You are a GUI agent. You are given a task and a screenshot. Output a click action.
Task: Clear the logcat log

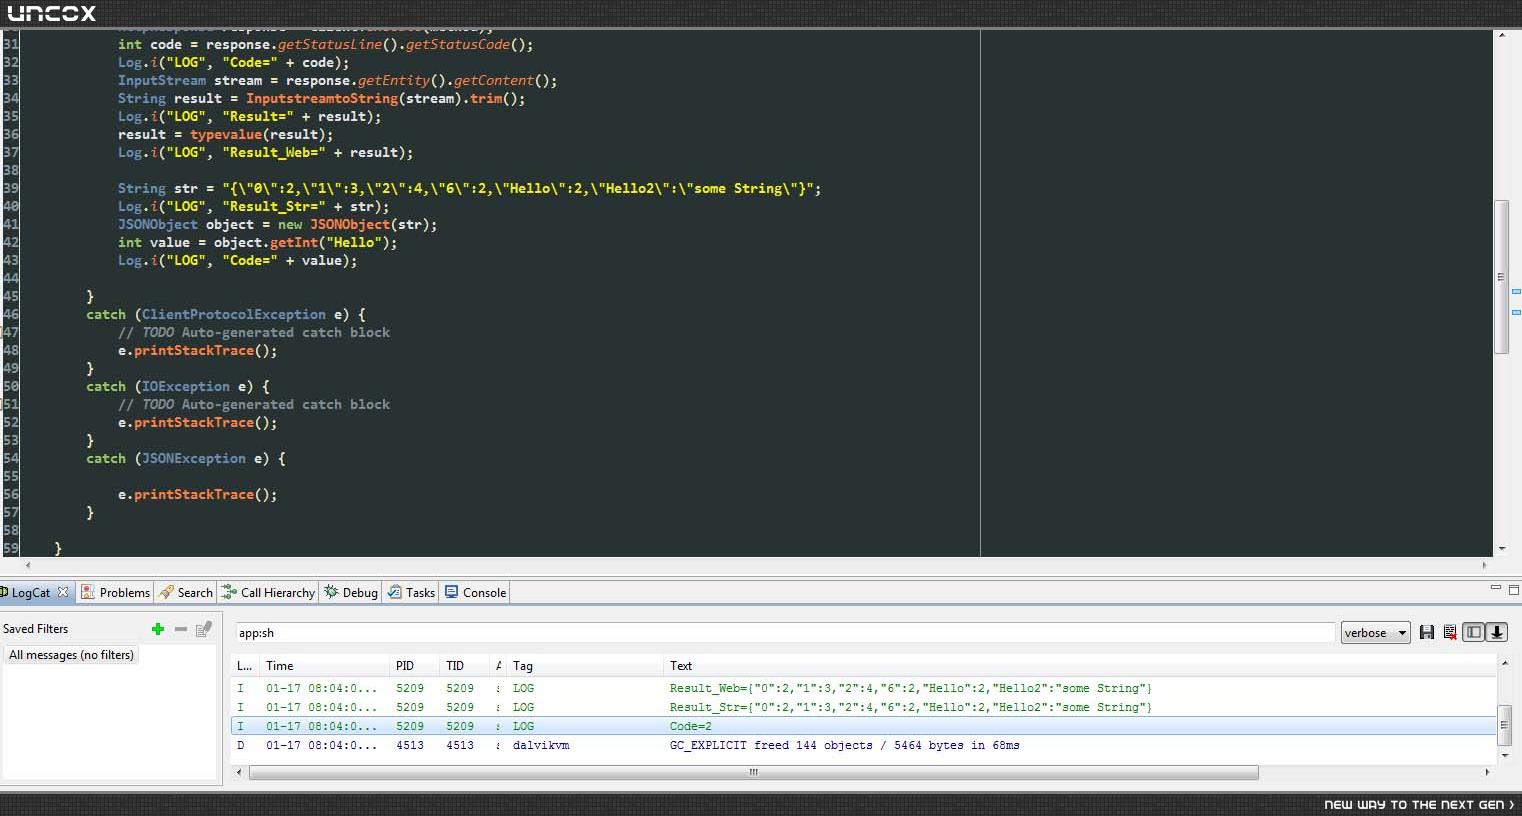tap(1450, 632)
